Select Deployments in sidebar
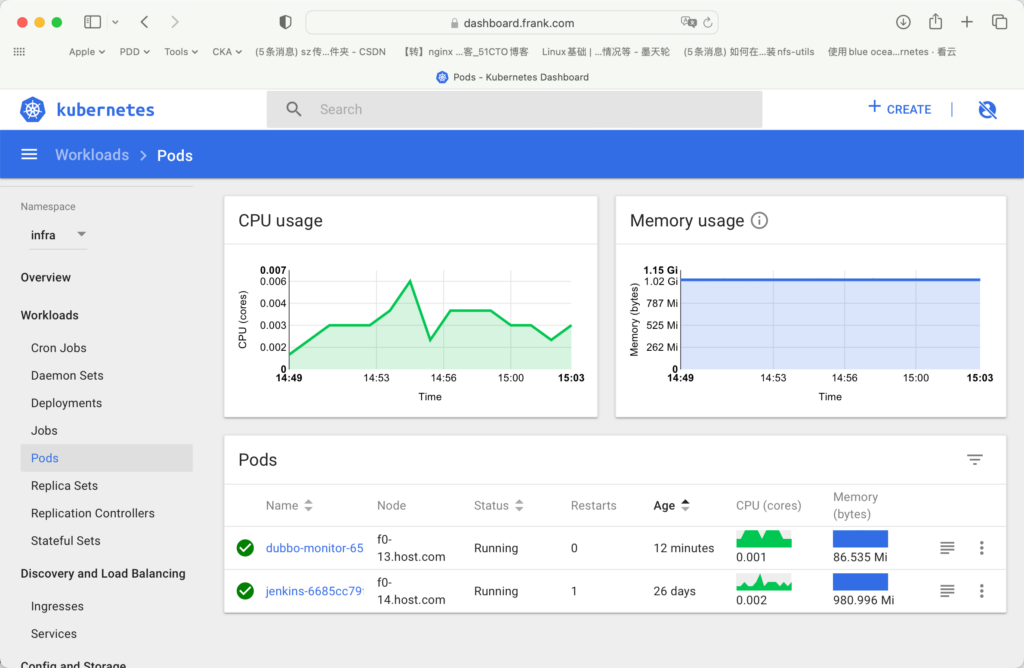 point(67,403)
